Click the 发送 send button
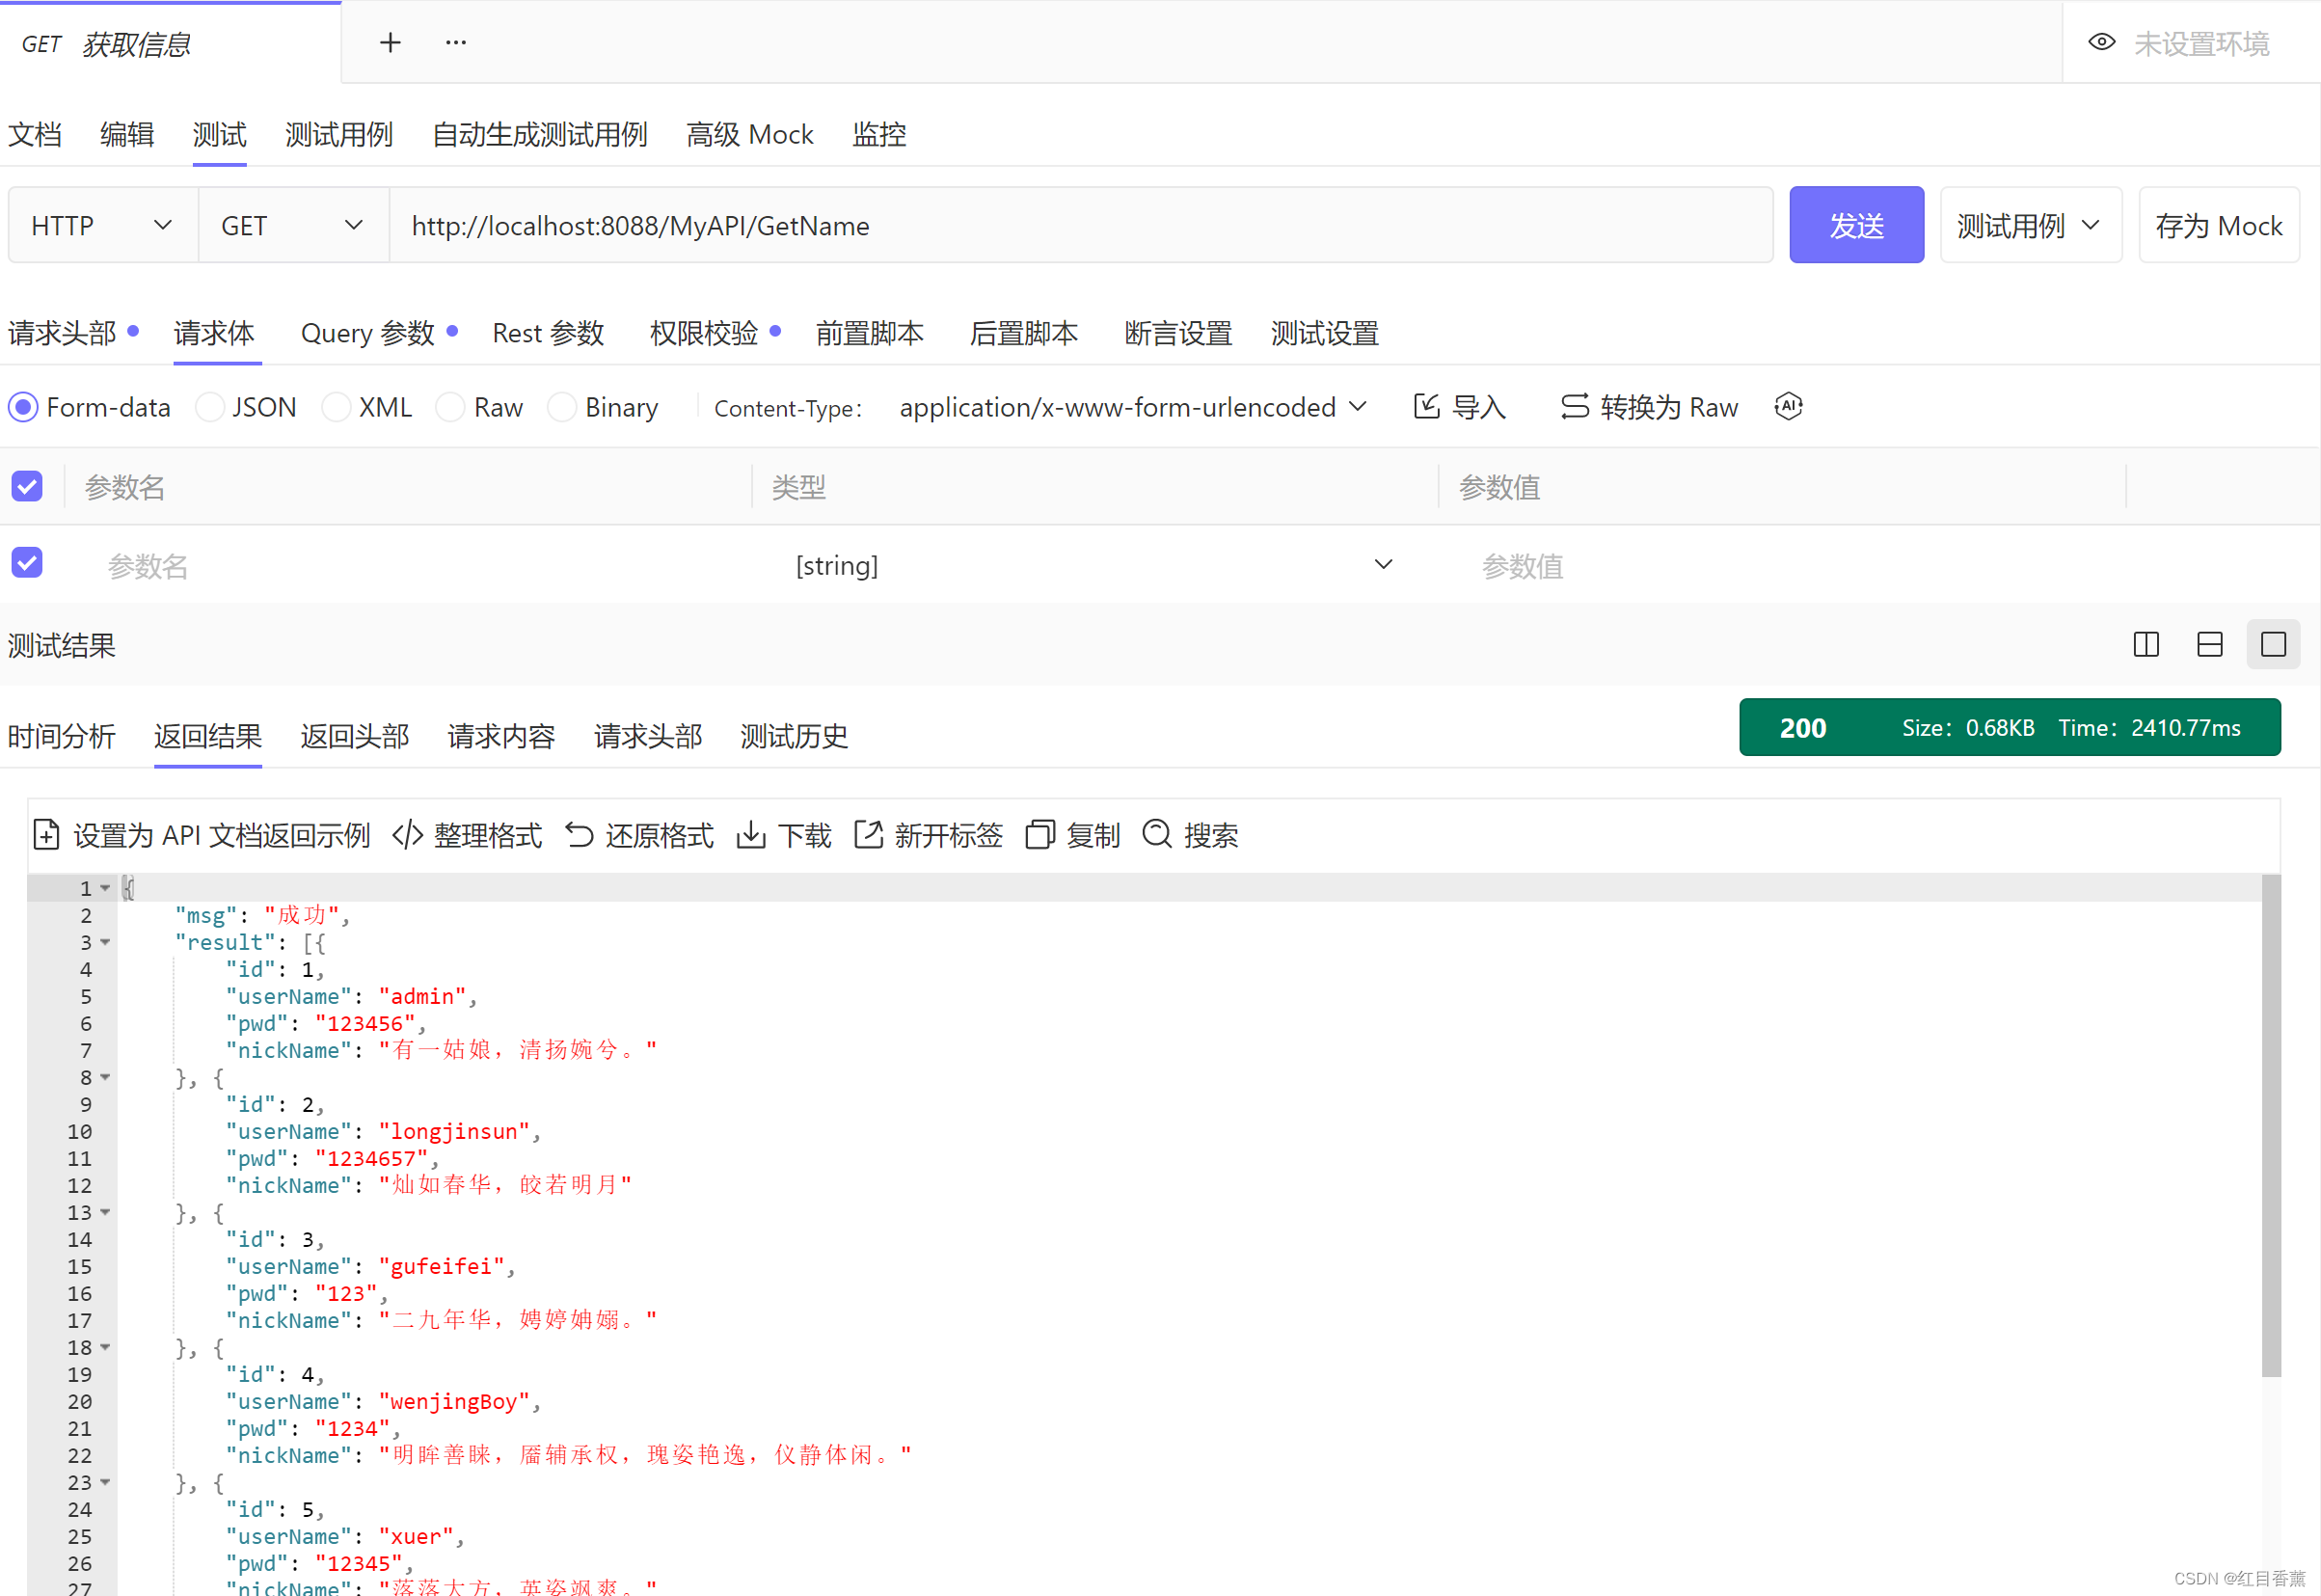The image size is (2321, 1596). pos(1855,226)
